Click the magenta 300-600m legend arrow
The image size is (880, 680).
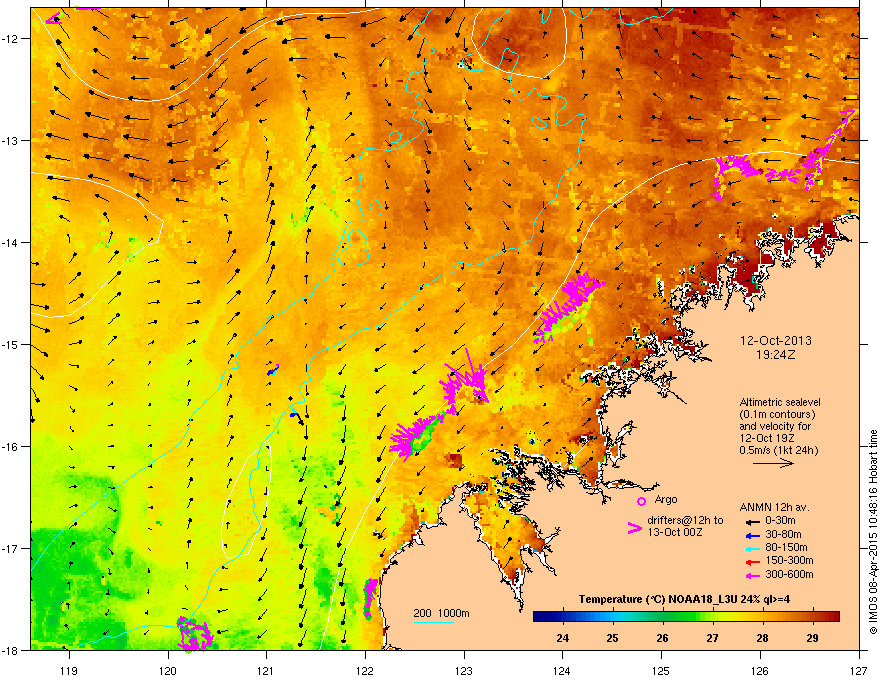[751, 575]
